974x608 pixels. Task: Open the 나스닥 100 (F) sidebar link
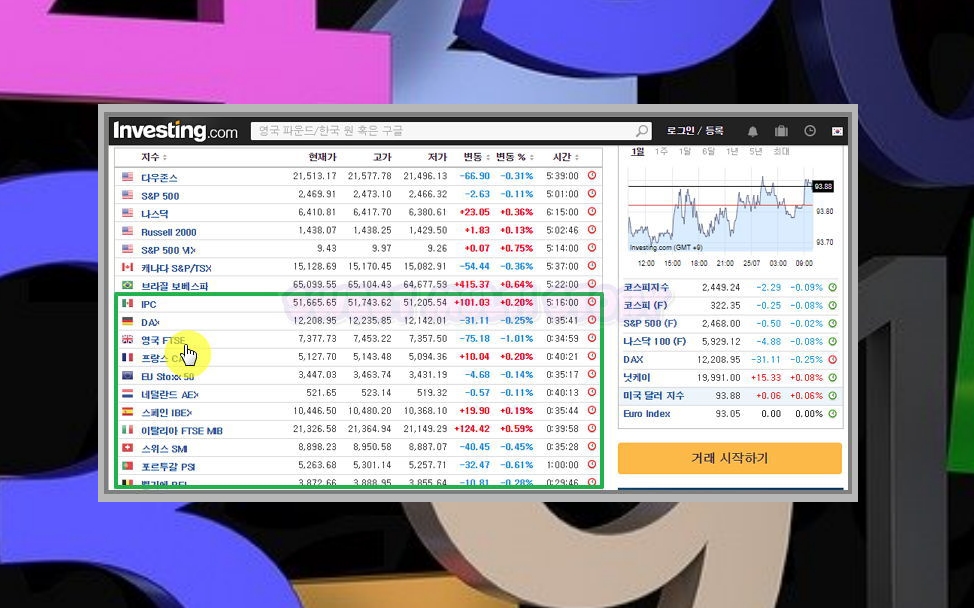(654, 342)
